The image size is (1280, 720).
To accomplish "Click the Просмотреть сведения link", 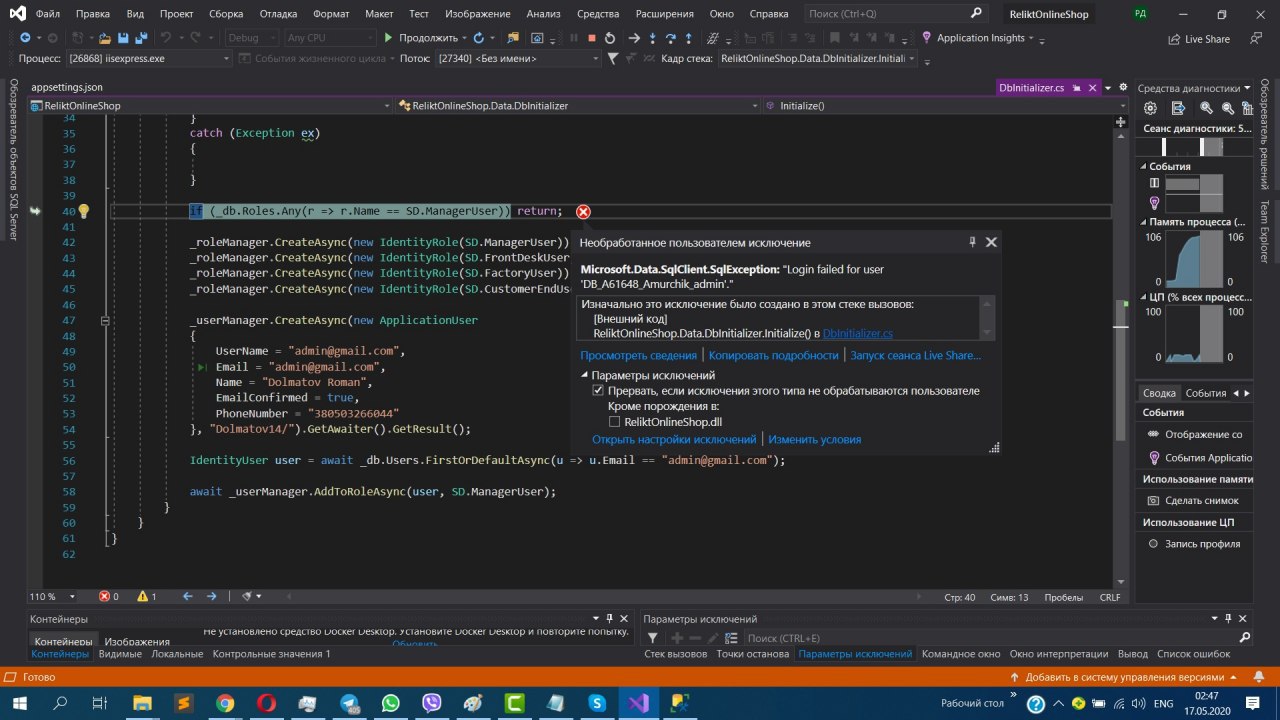I will tap(638, 355).
